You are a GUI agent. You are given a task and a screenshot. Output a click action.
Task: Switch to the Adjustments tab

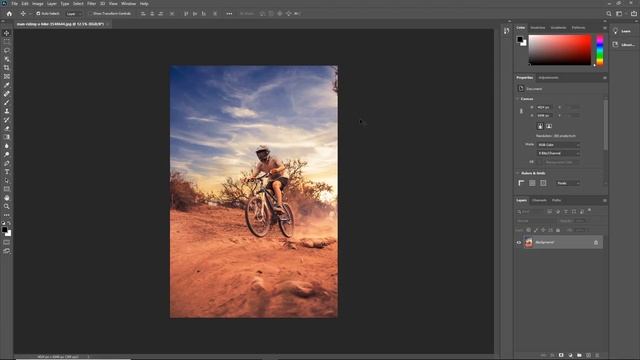[x=548, y=78]
